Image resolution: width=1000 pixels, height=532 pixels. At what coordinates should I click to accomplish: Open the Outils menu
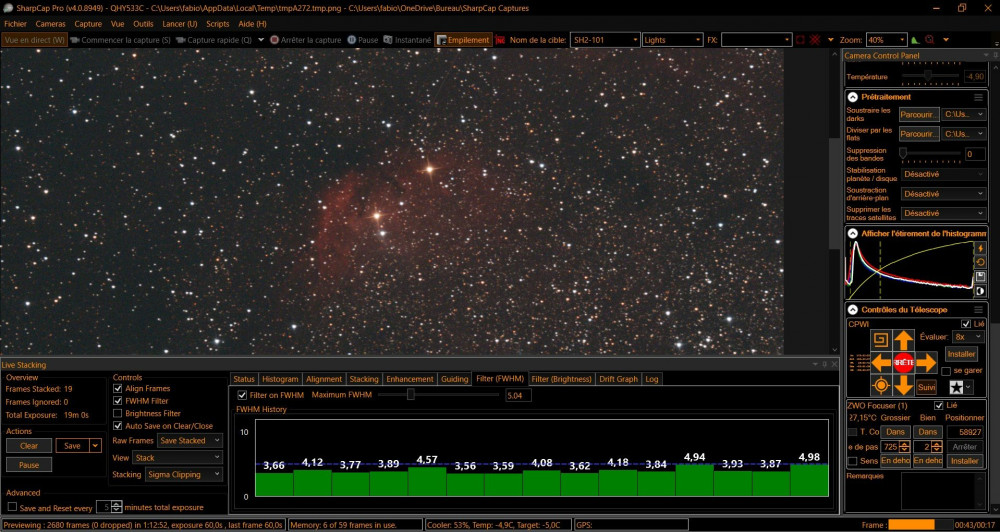(x=143, y=24)
